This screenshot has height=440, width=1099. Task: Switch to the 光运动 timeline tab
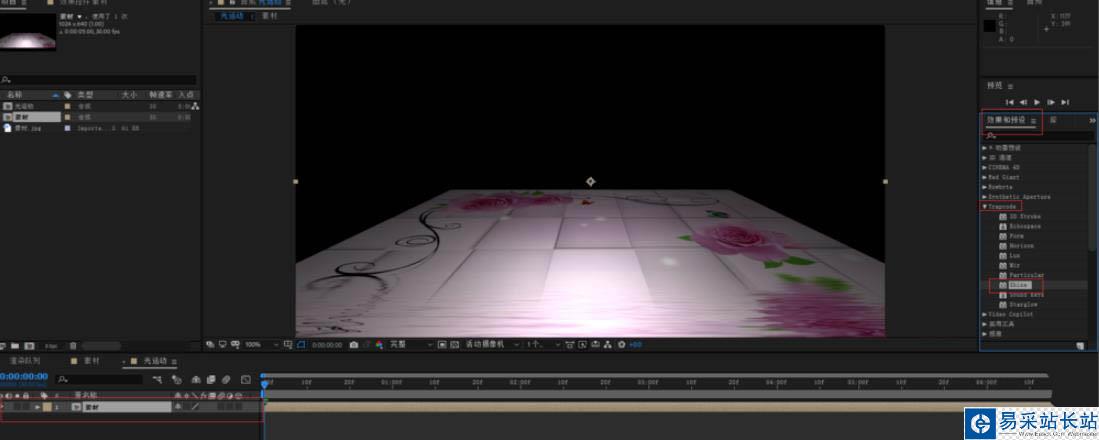[x=156, y=361]
